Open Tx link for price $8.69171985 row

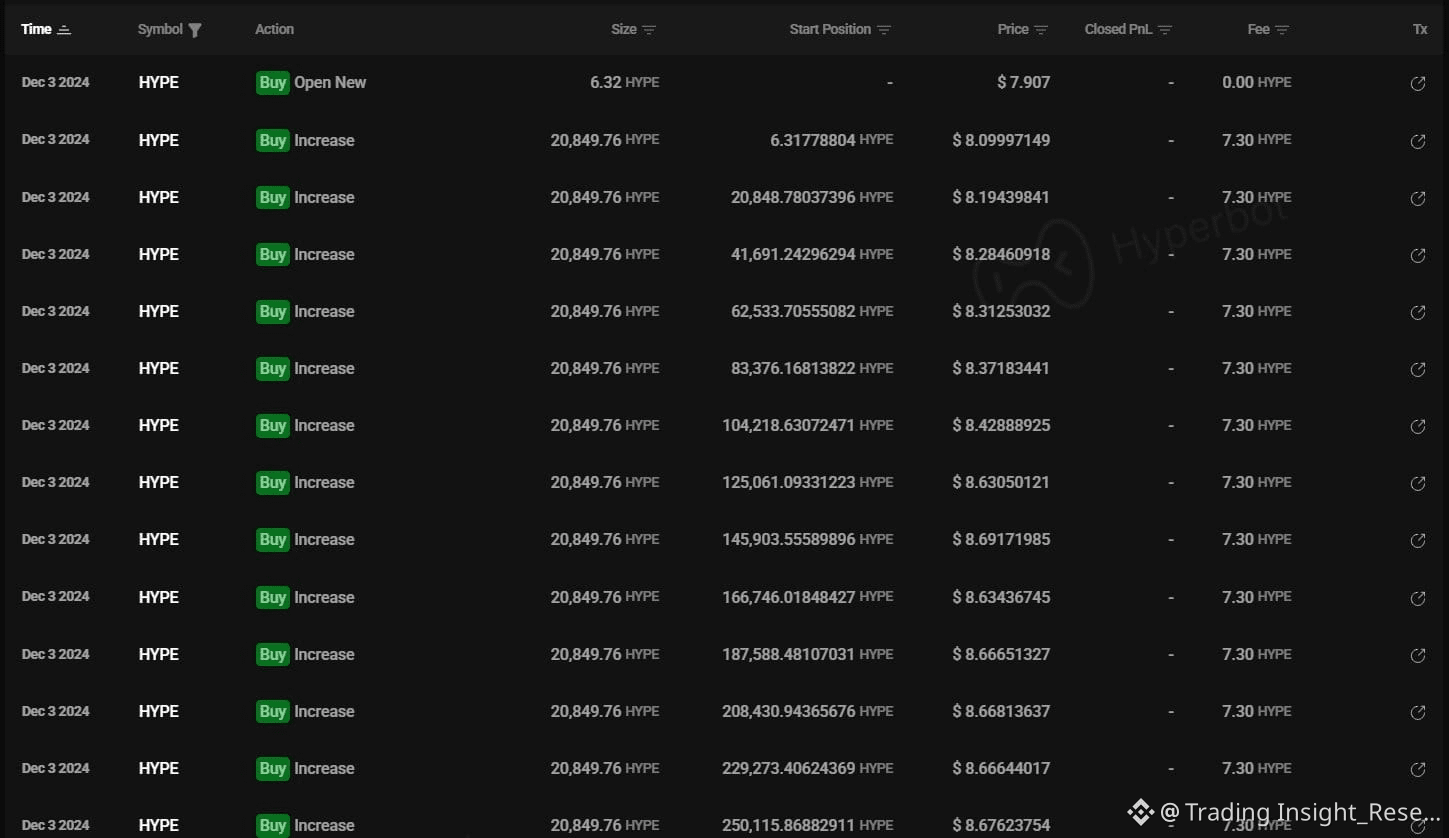(1417, 541)
